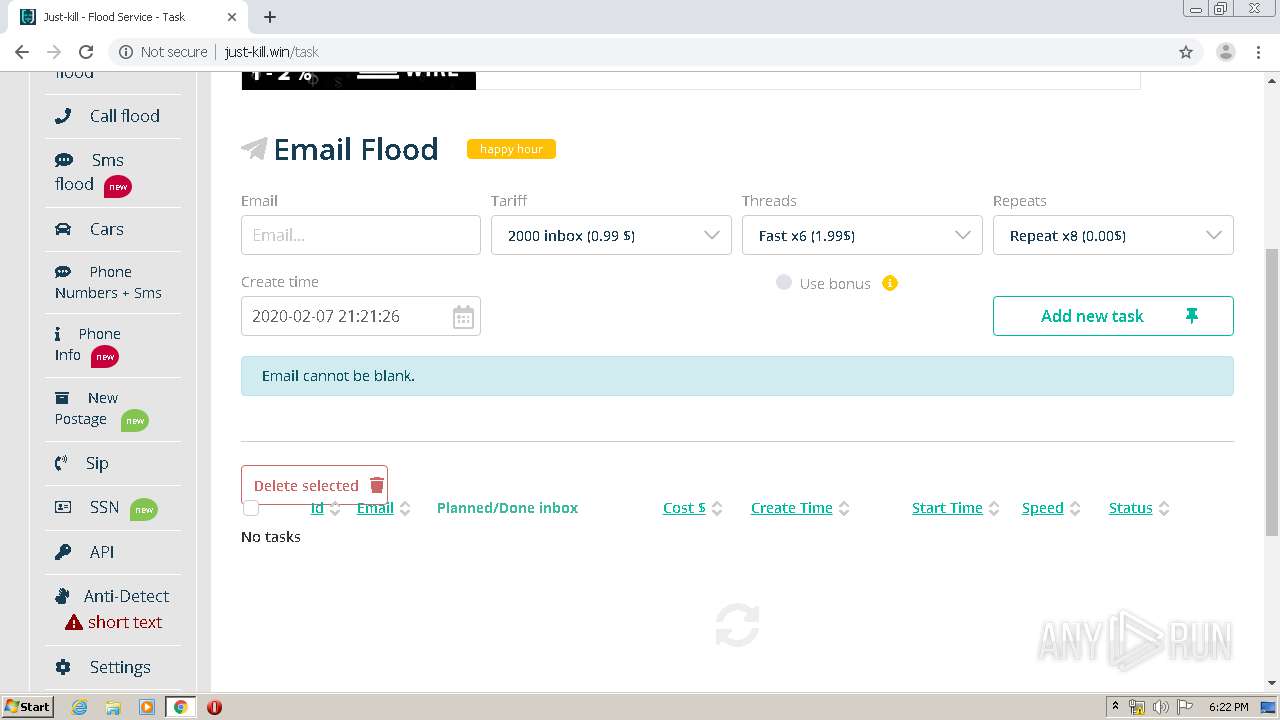Click the sort arrows next to Status
This screenshot has width=1280, height=720.
[x=1163, y=508]
